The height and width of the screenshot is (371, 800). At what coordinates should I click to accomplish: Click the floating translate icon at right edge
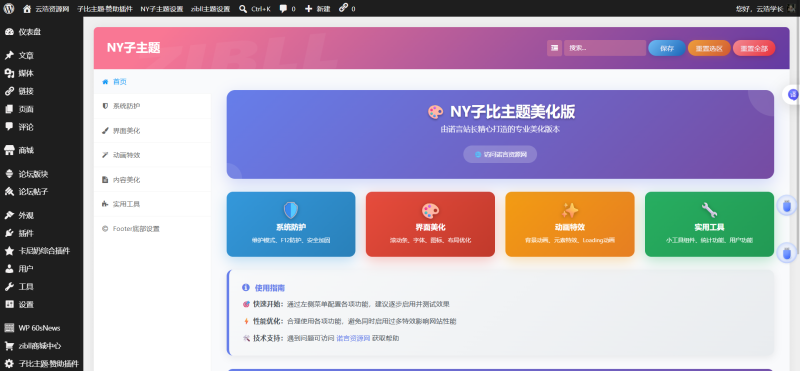point(792,94)
